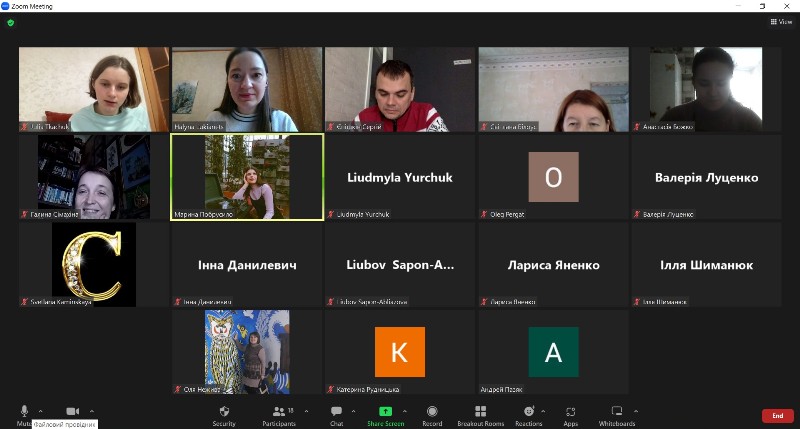The image size is (800, 429).
Task: Click the Марина Побрусило name label
Action: click(204, 214)
